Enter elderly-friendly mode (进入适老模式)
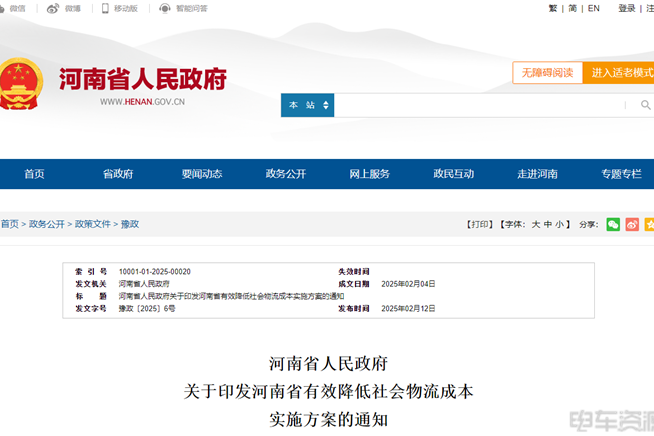The height and width of the screenshot is (436, 654). pyautogui.click(x=619, y=73)
